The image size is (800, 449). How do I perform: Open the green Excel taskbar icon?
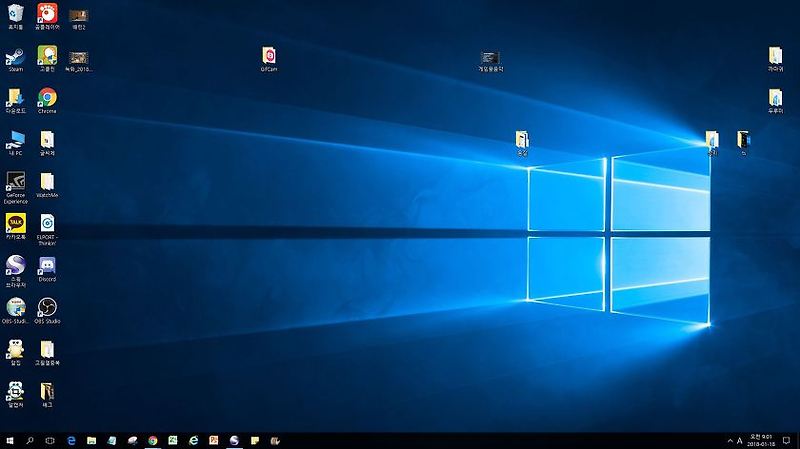(173, 440)
